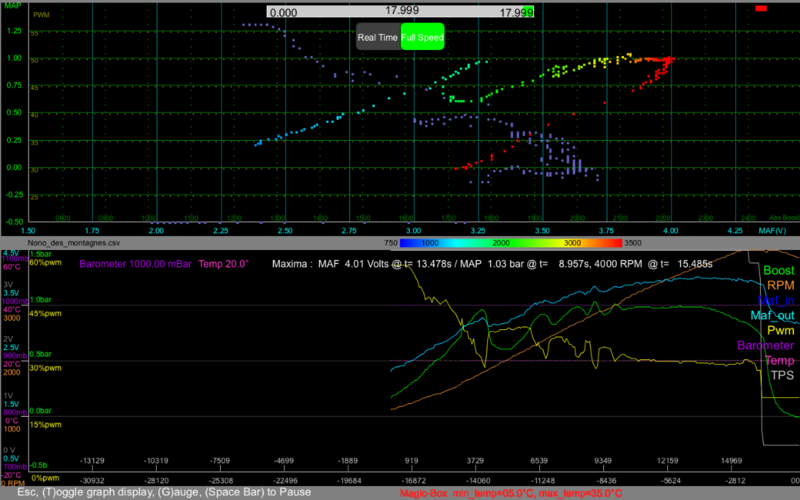Viewport: 800px width, 500px height.
Task: Click the 0.0bar scale label
Action: tap(40, 411)
